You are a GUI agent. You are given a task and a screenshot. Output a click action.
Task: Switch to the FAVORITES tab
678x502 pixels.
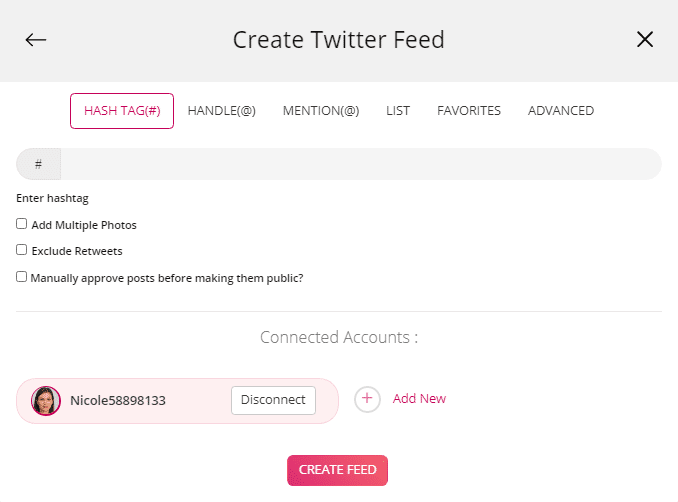(x=469, y=111)
